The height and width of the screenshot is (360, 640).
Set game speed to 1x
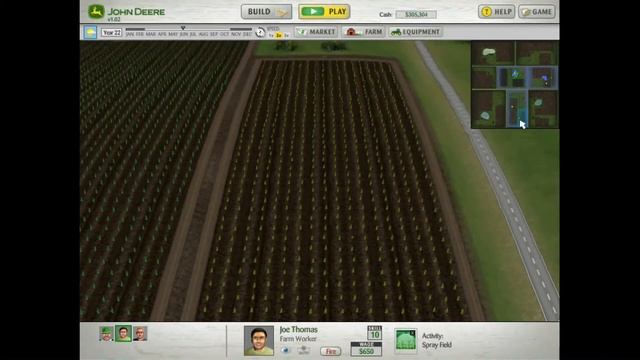[271, 36]
